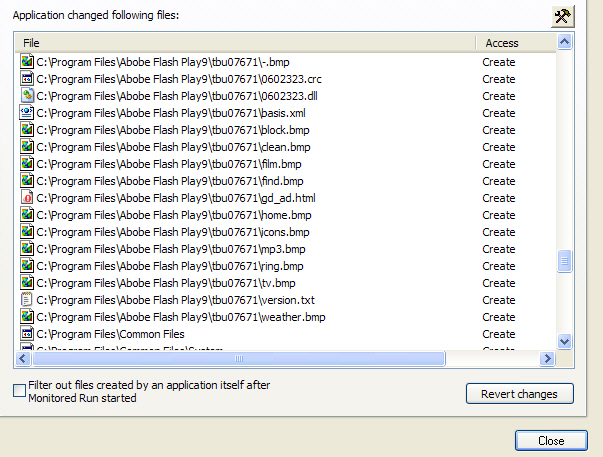Click the film.bmp image icon
The width and height of the screenshot is (603, 457).
tap(28, 164)
